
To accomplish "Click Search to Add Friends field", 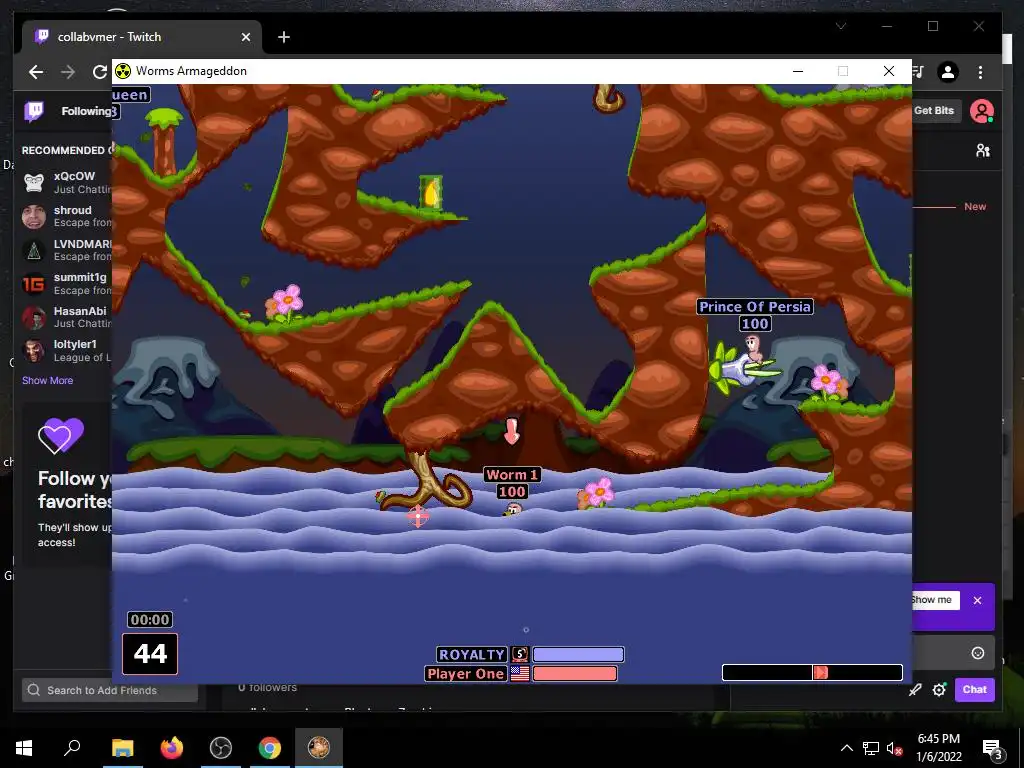I will [110, 690].
